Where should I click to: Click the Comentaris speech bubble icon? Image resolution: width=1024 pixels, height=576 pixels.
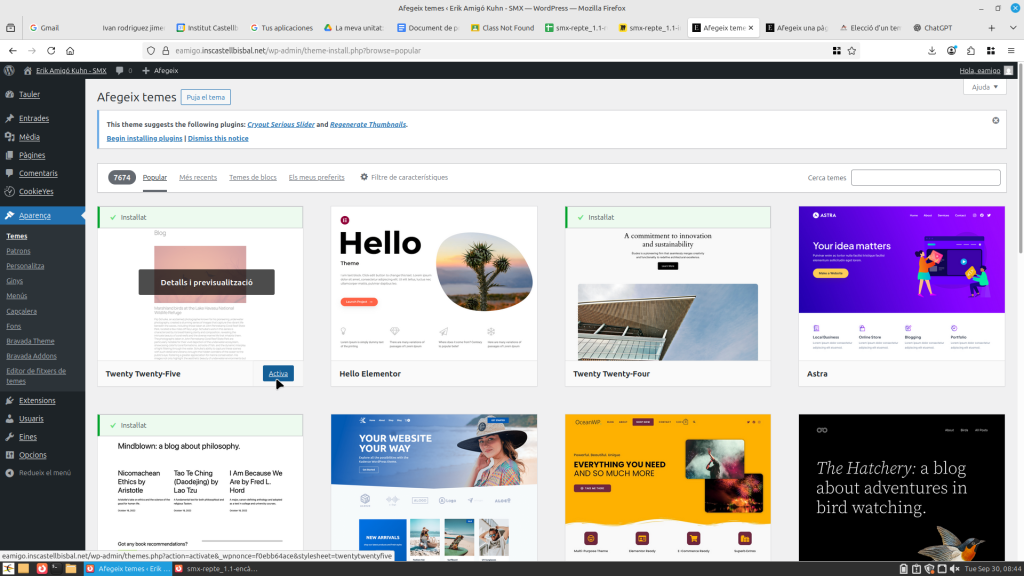(9, 173)
